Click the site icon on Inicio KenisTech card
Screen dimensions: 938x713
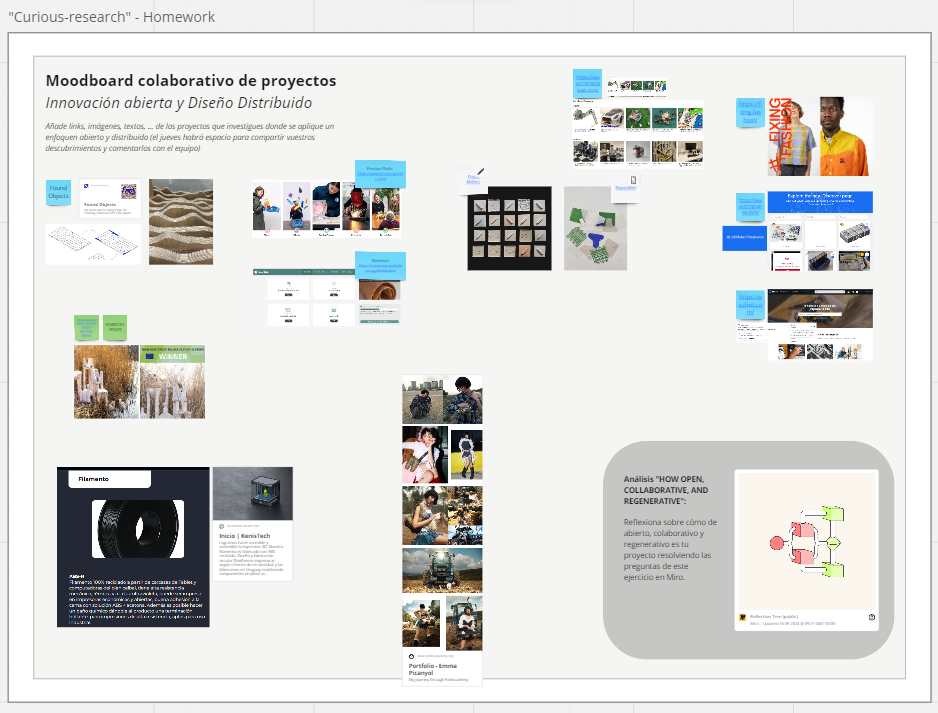point(222,526)
